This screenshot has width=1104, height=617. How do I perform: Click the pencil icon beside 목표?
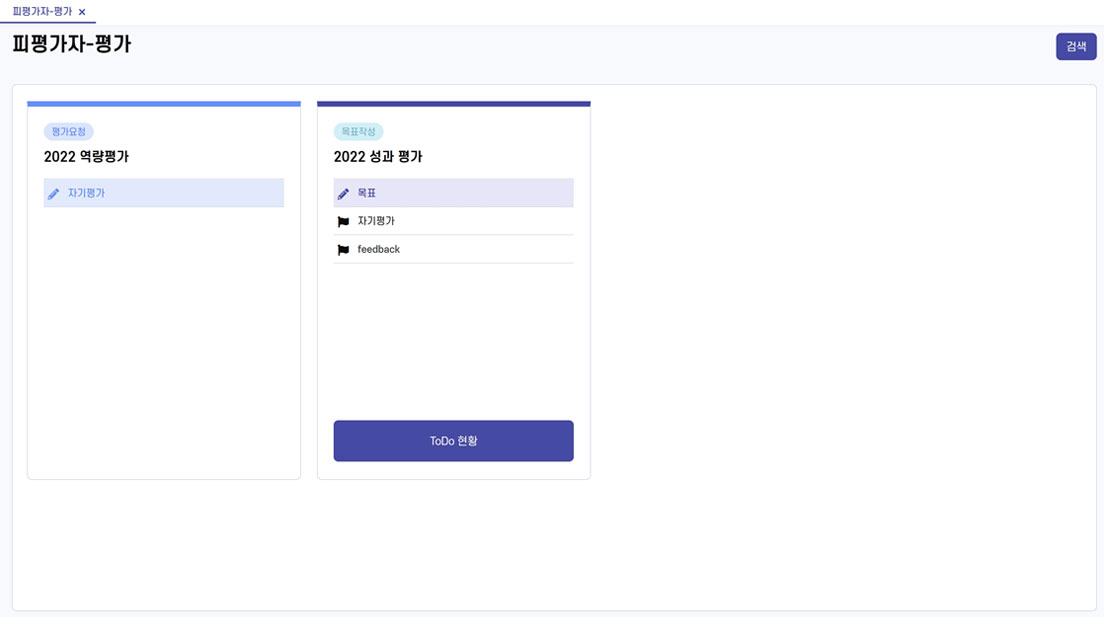click(343, 193)
